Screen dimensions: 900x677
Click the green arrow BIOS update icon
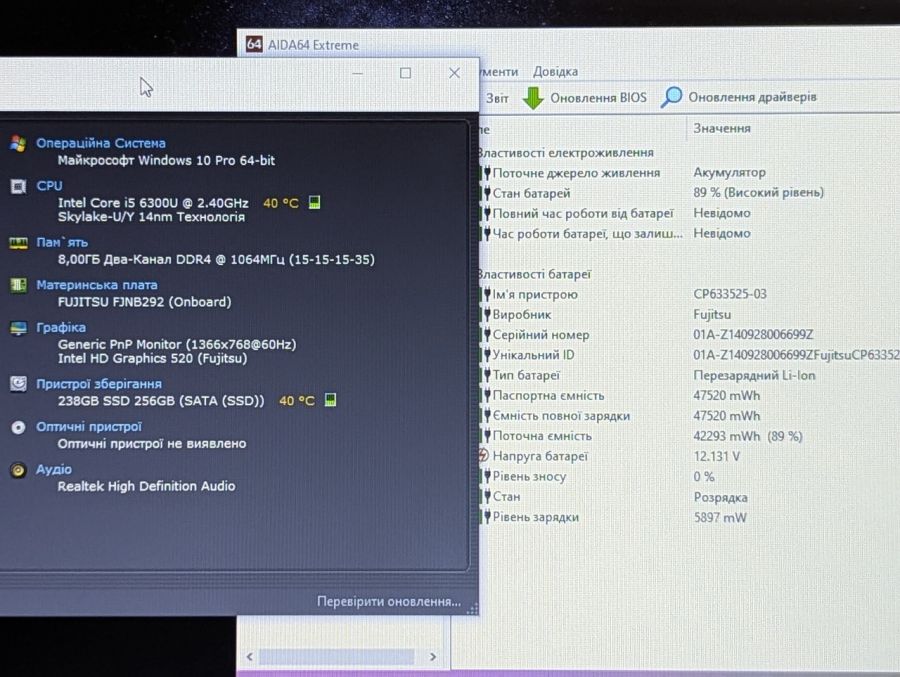(x=533, y=98)
